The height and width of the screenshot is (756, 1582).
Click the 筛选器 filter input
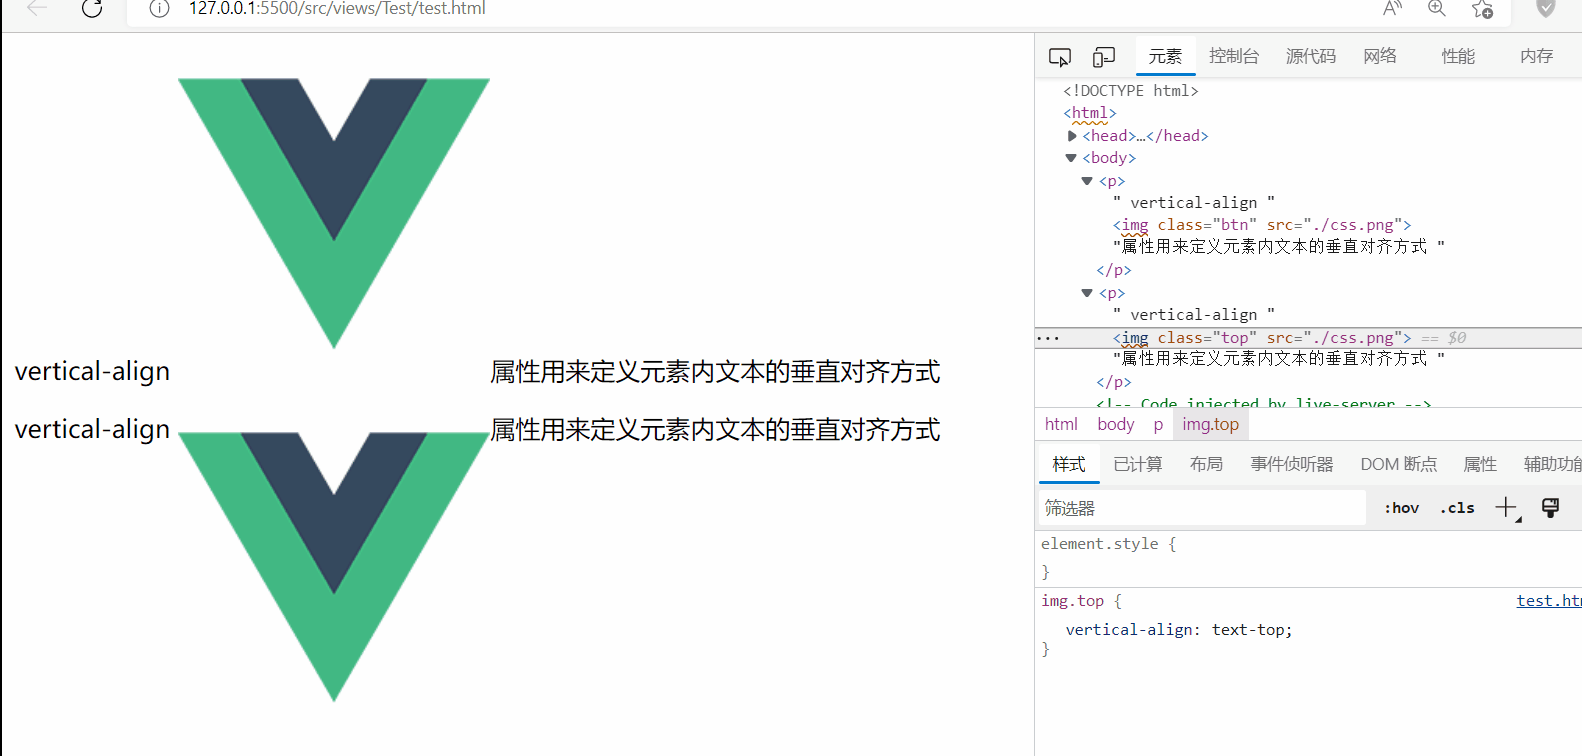pos(1202,508)
